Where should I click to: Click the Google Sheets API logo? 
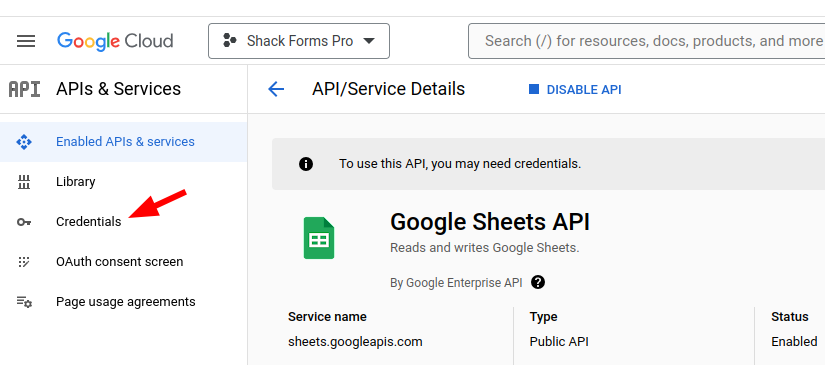pos(319,238)
